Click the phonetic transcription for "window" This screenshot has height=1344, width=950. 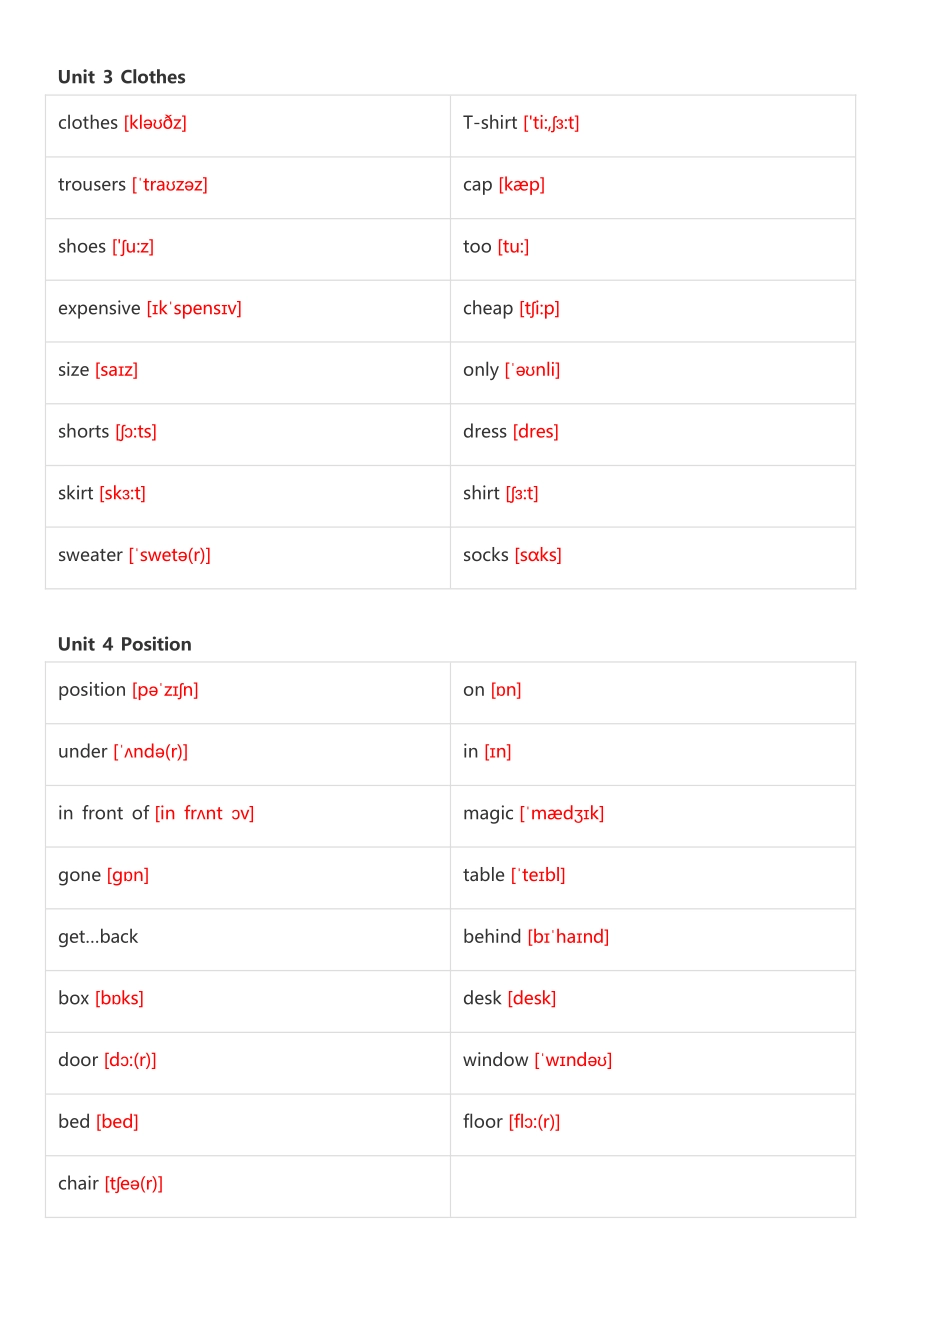(573, 1060)
